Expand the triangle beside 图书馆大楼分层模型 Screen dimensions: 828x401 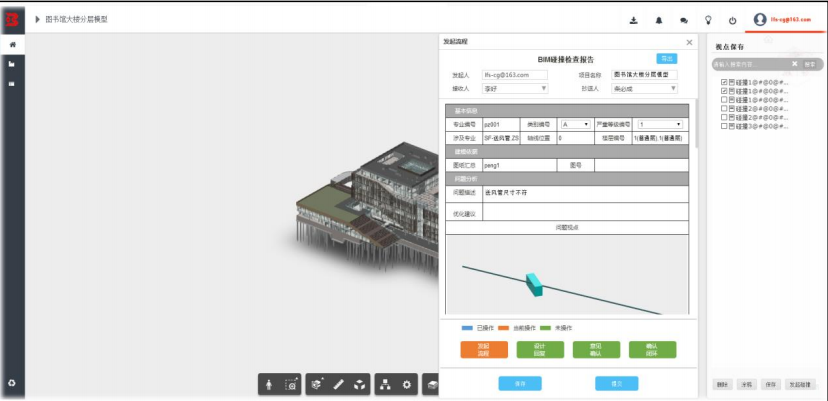point(37,20)
